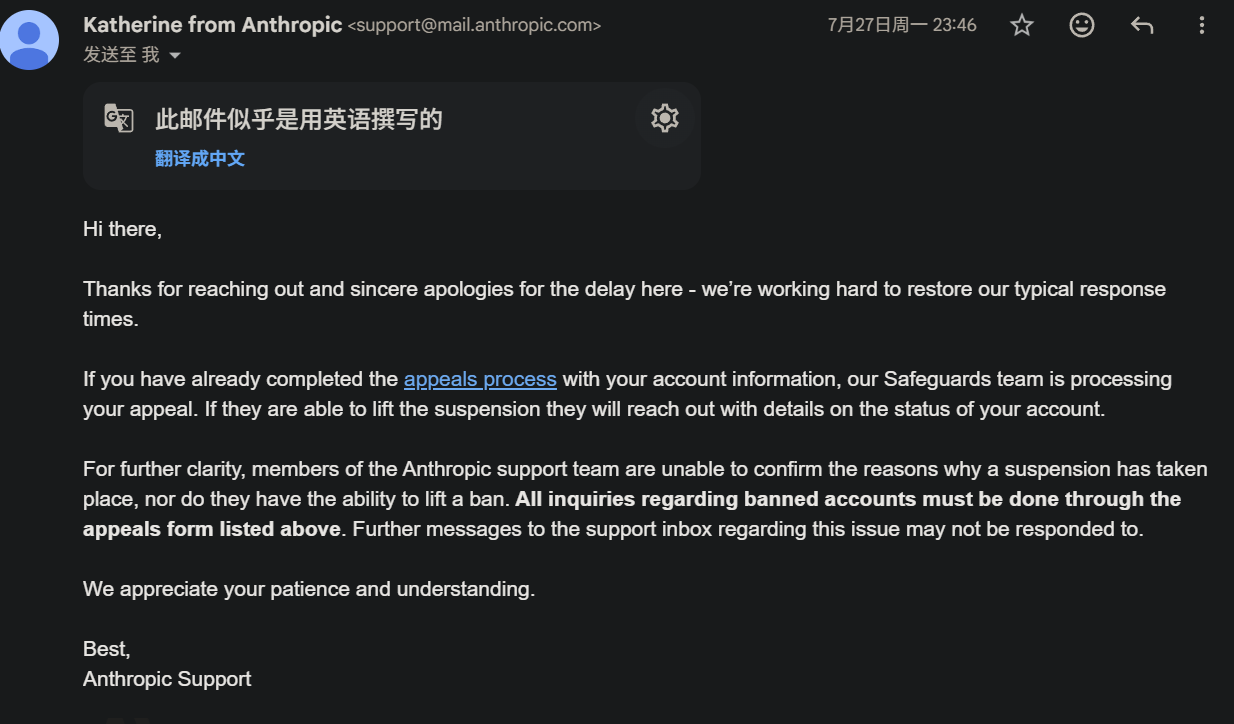This screenshot has width=1234, height=724.
Task: Reply using the arrow icon
Action: [1141, 25]
